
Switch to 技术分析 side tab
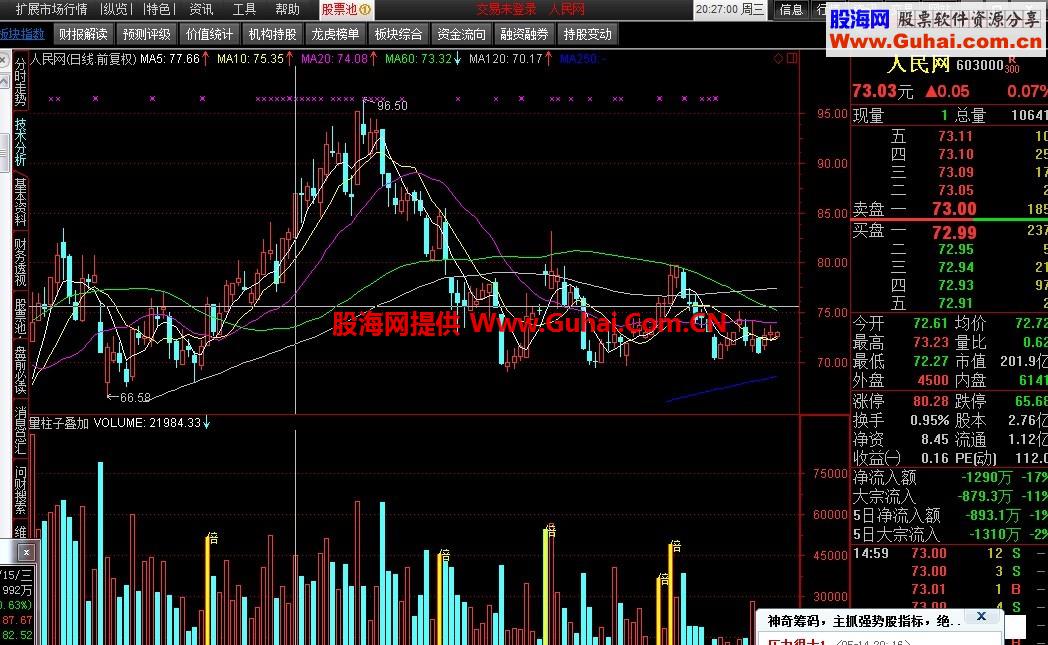pyautogui.click(x=20, y=142)
